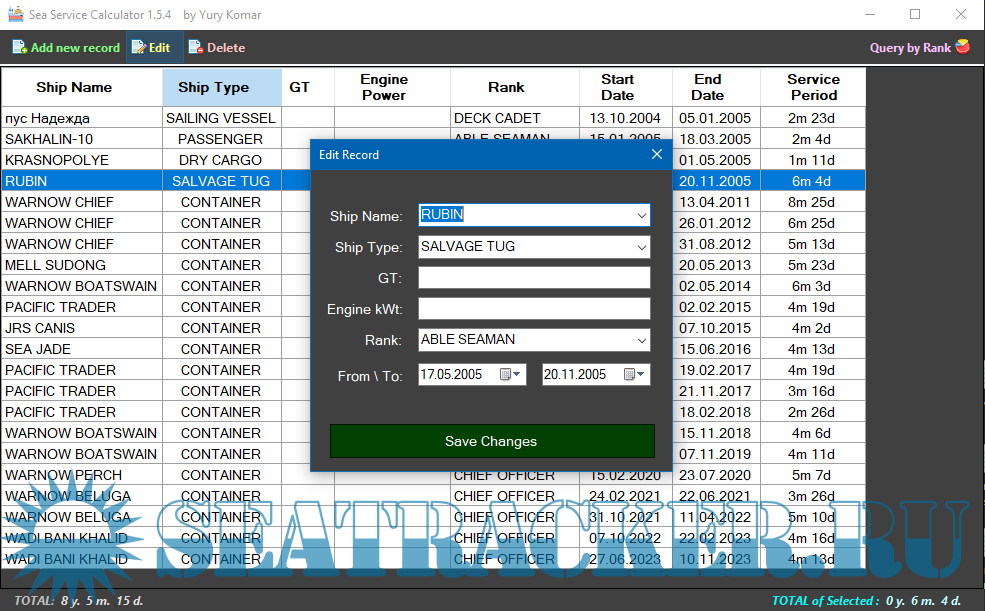Expand the Rank dropdown
The image size is (985, 611).
click(x=641, y=340)
